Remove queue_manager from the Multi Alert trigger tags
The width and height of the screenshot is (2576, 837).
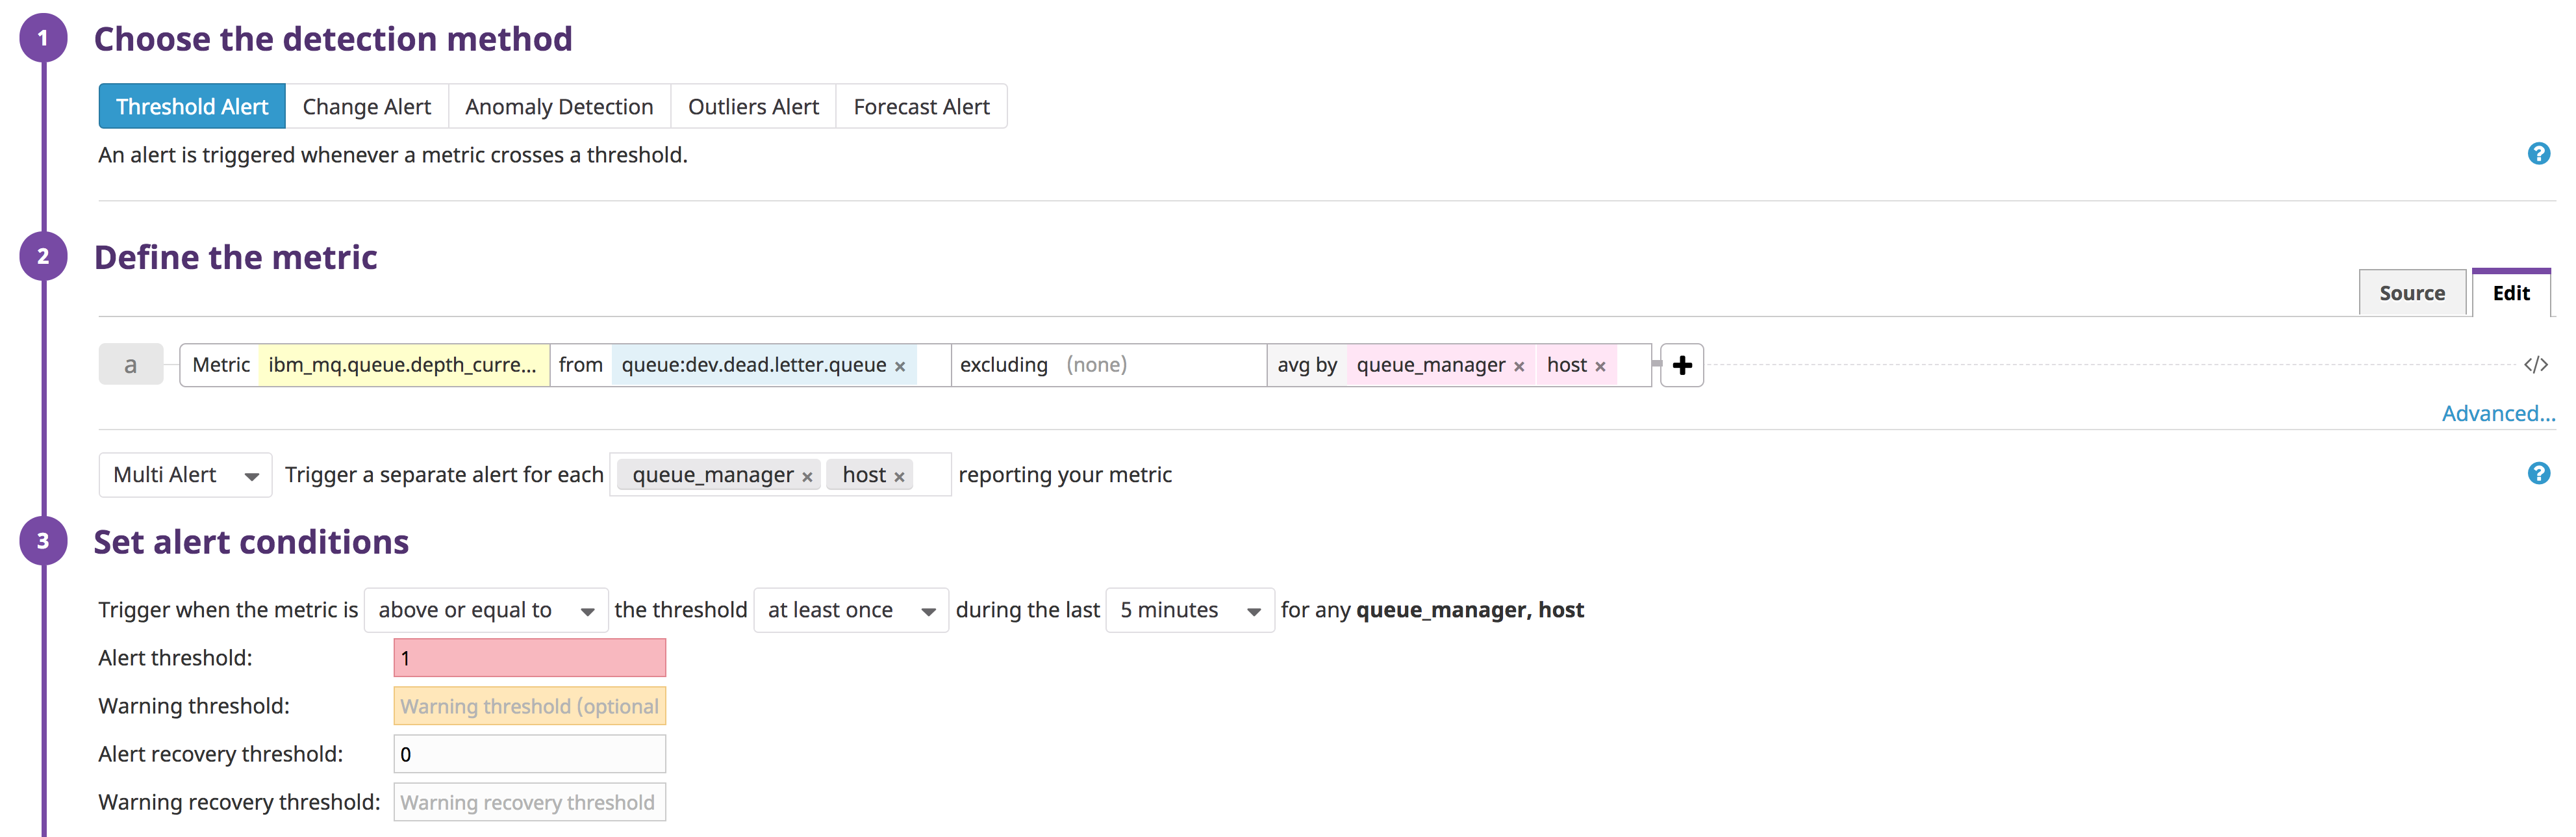point(807,475)
